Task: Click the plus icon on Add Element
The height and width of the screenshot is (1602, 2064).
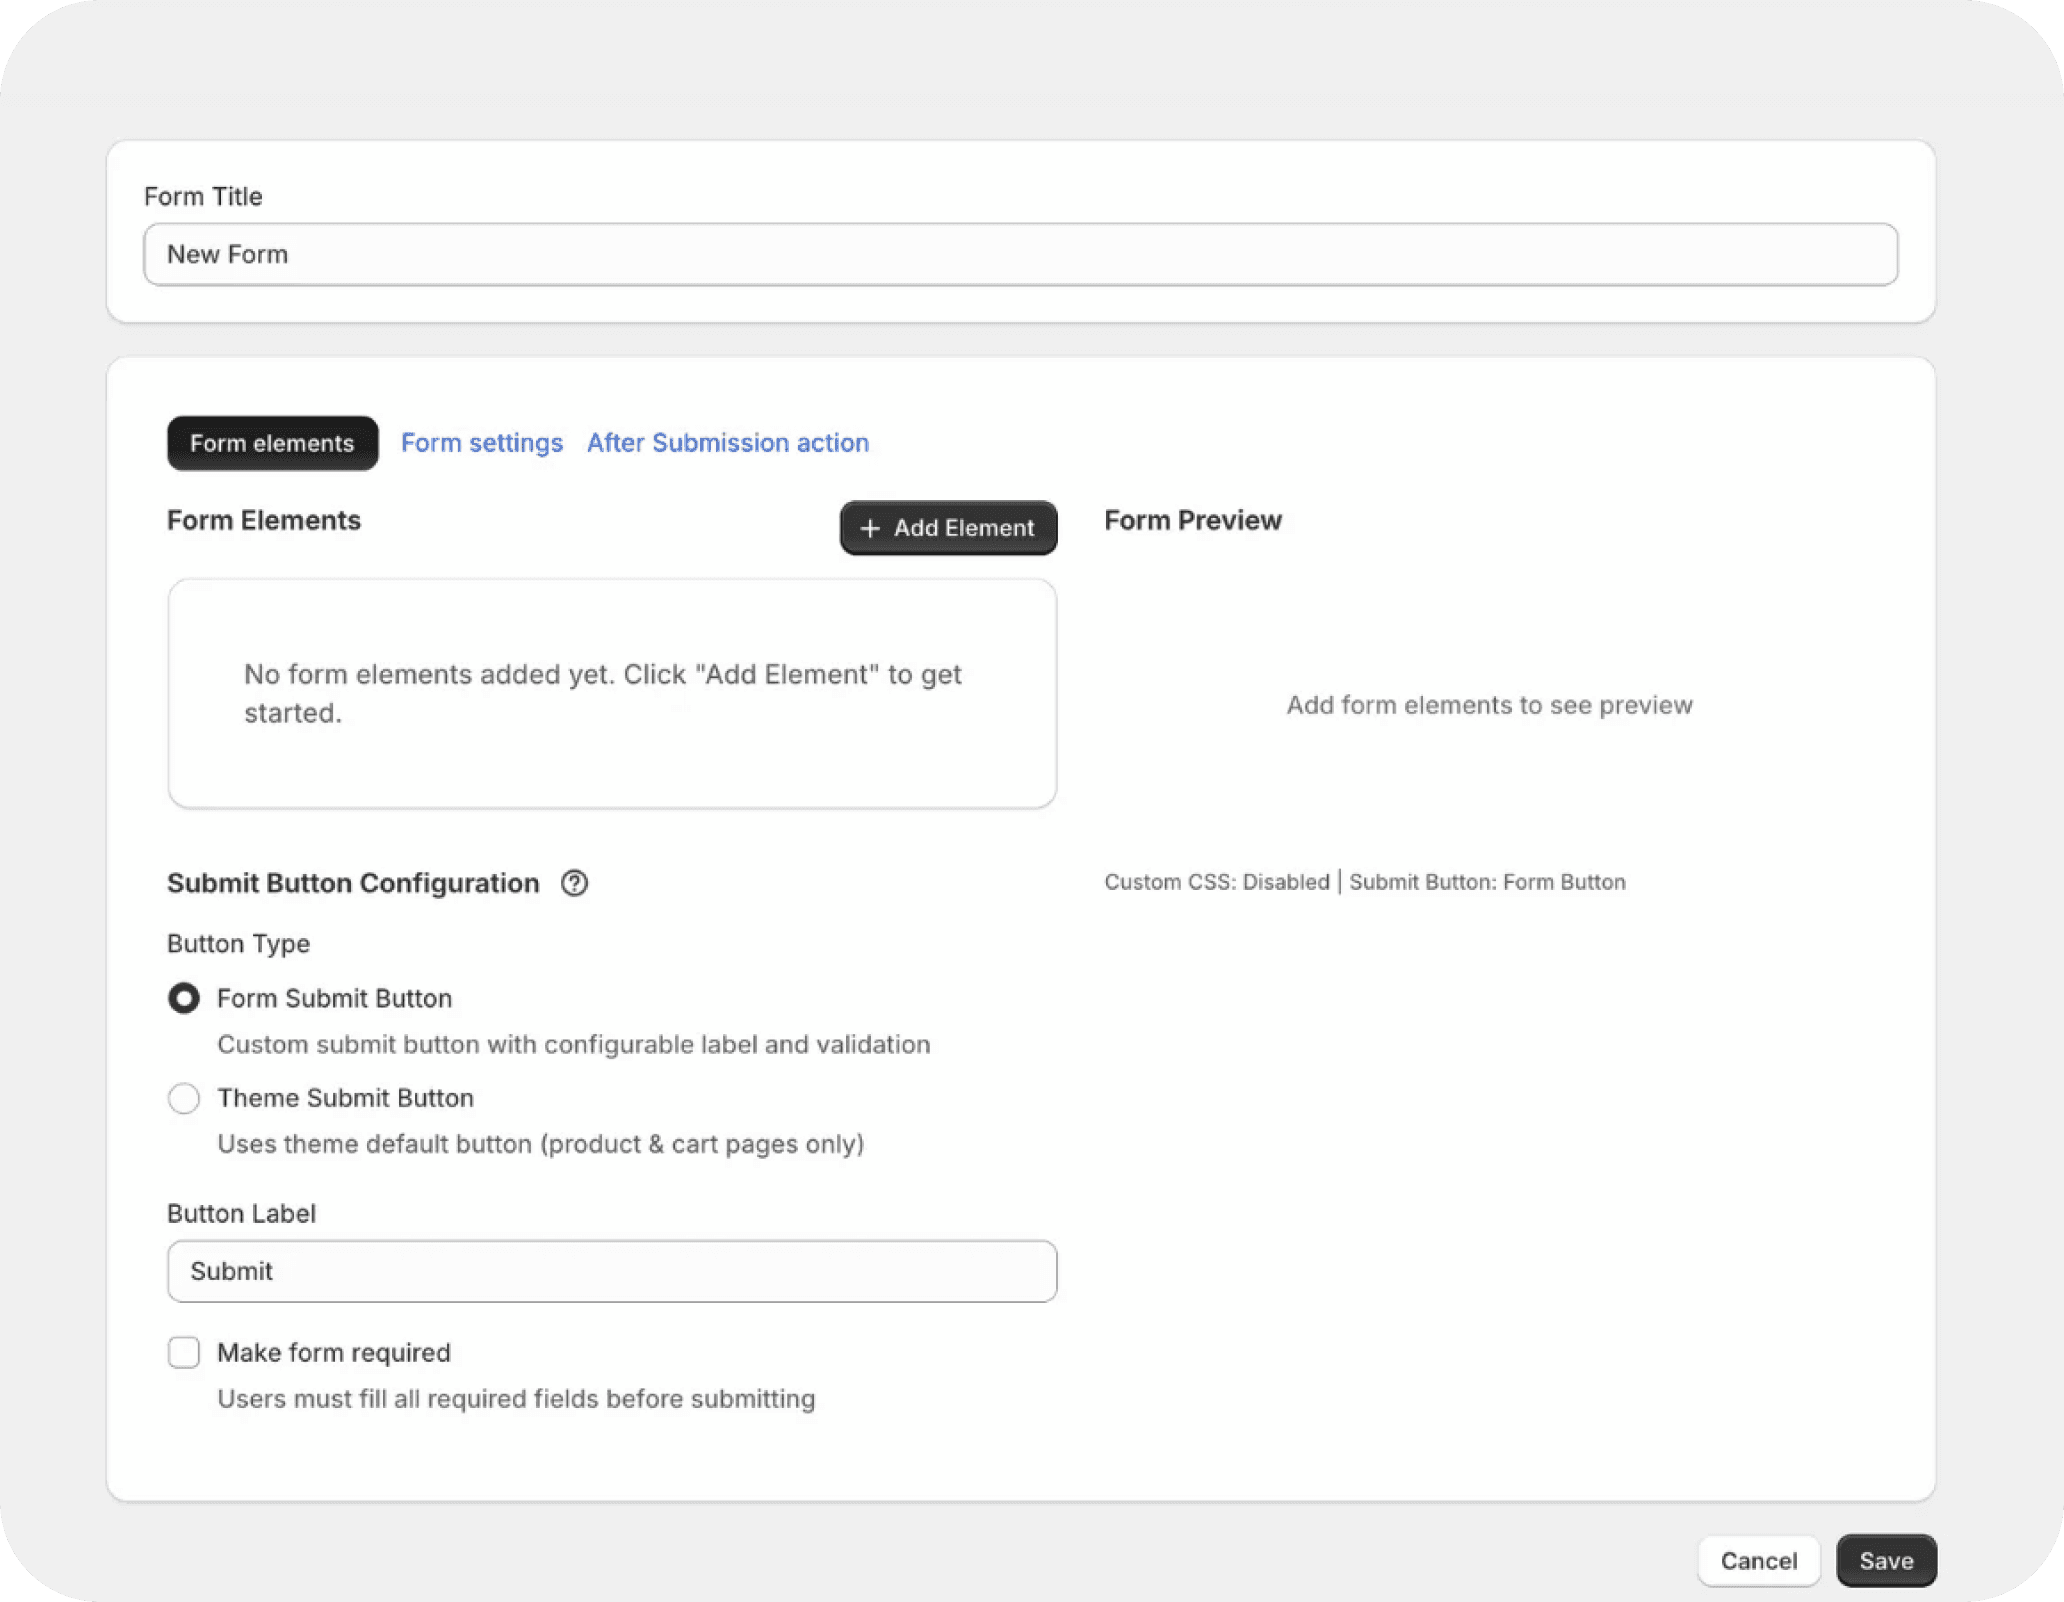Action: (869, 528)
